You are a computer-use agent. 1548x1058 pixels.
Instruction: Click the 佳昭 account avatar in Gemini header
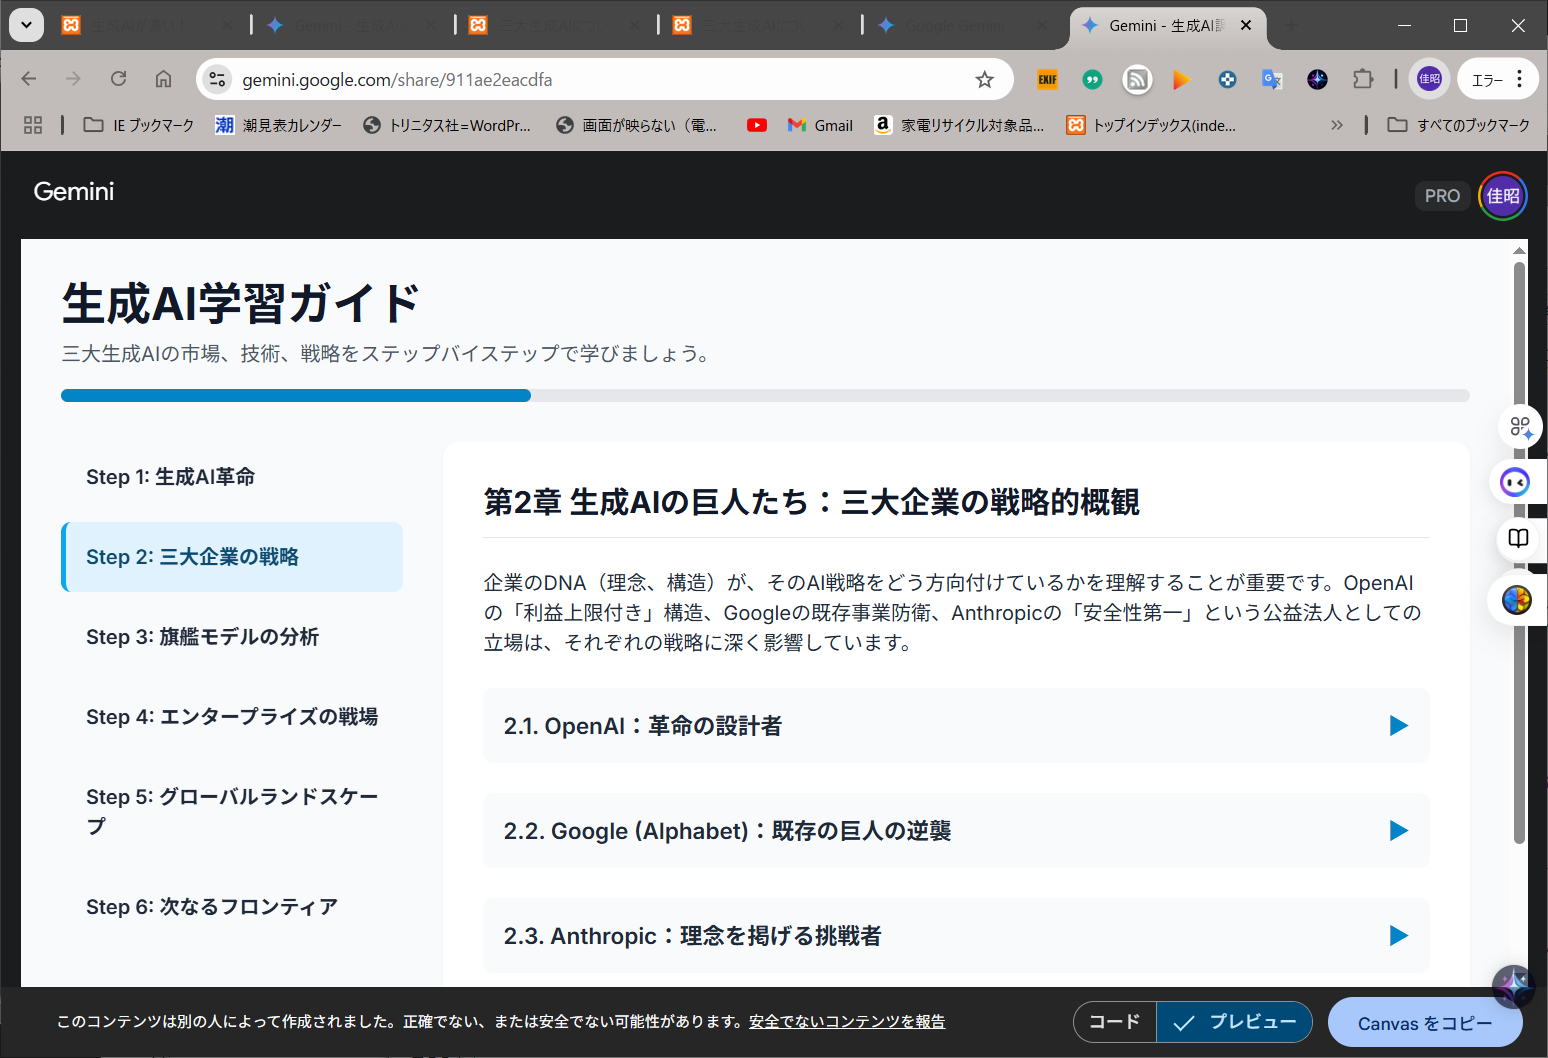click(1503, 196)
